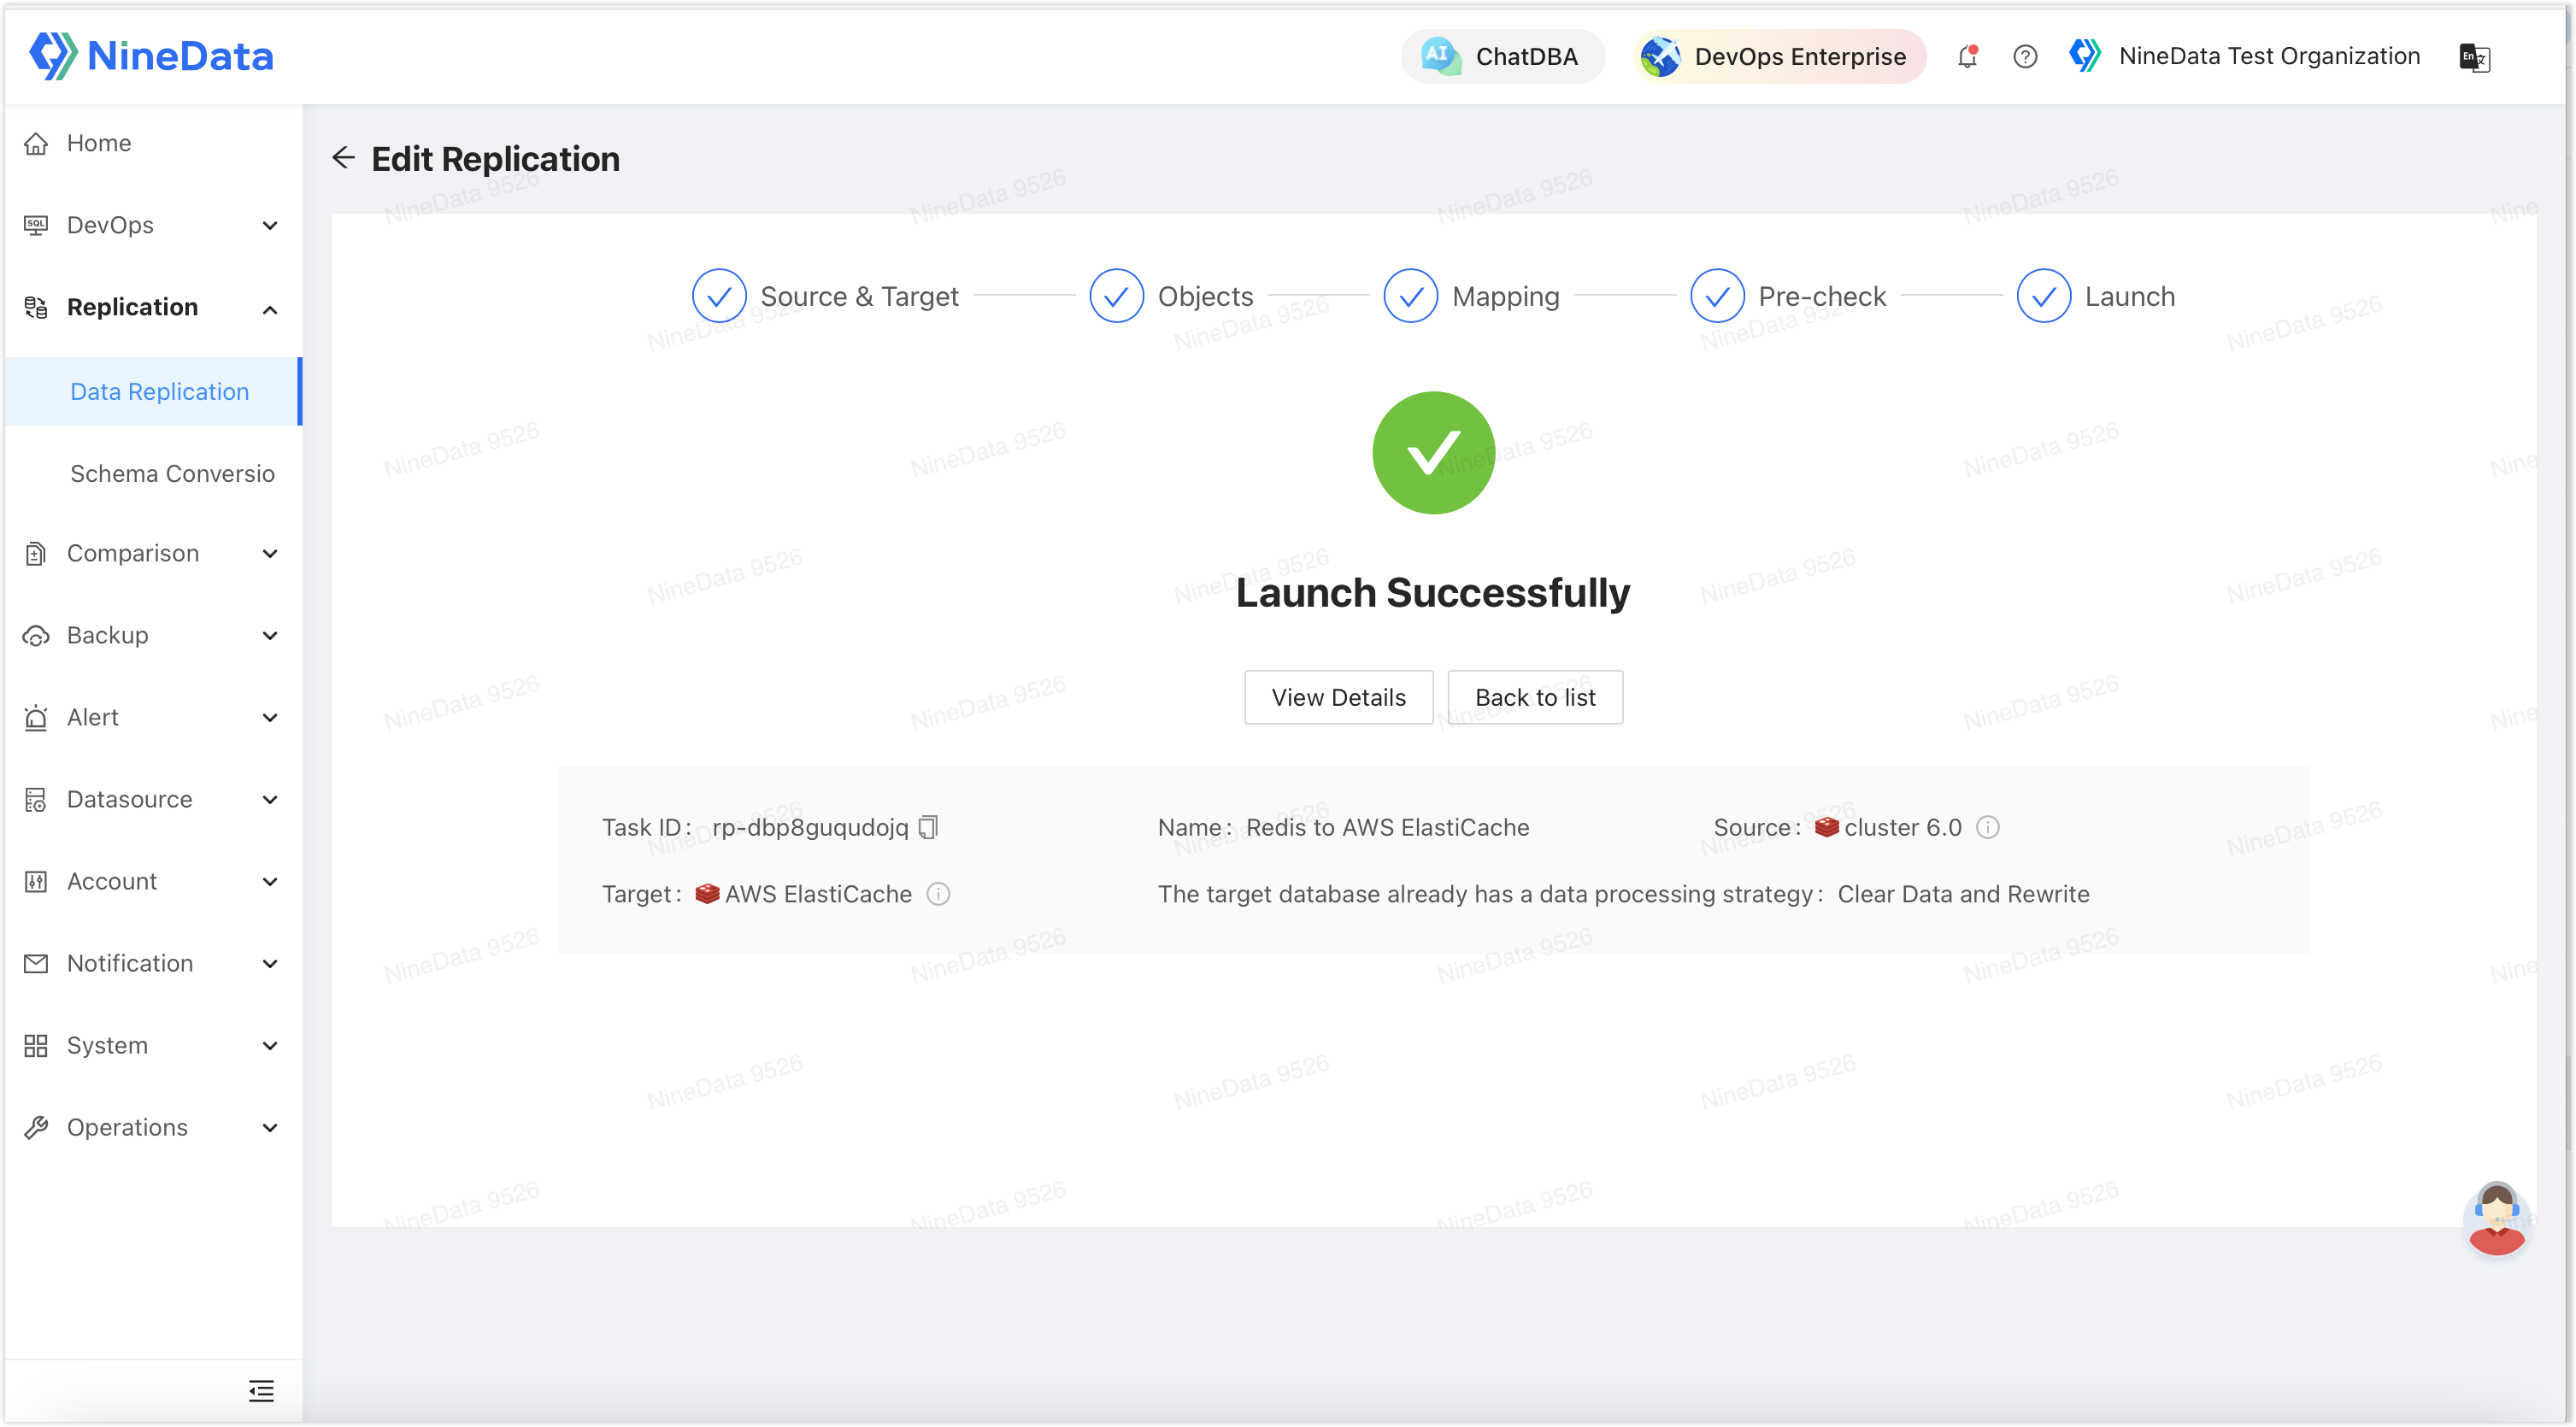2576x1427 pixels.
Task: Go to the Pre-check step
Action: [x=1788, y=296]
